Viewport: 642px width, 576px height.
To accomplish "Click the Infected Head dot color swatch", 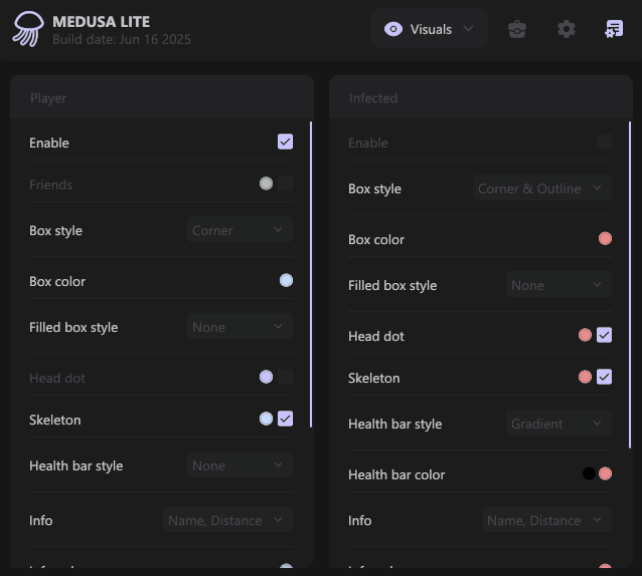I will (x=585, y=335).
